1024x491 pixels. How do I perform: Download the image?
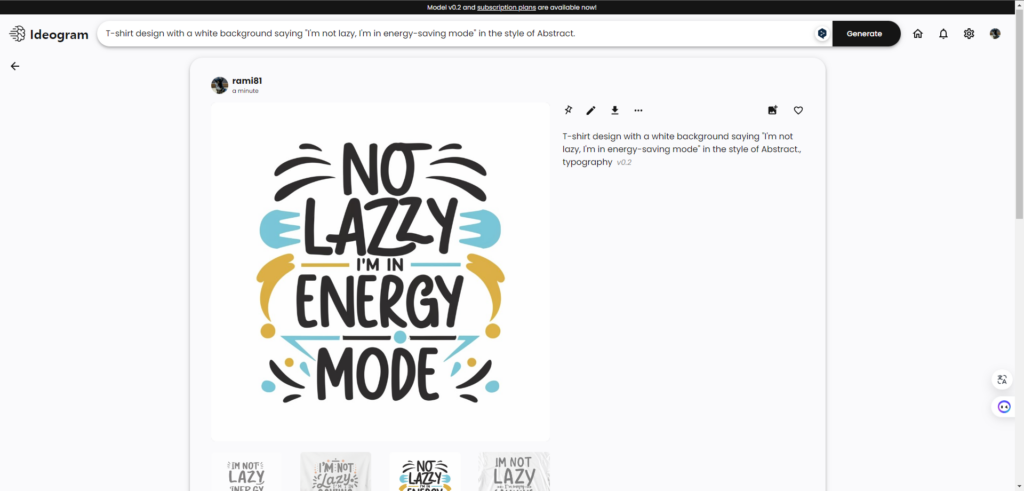(x=615, y=110)
